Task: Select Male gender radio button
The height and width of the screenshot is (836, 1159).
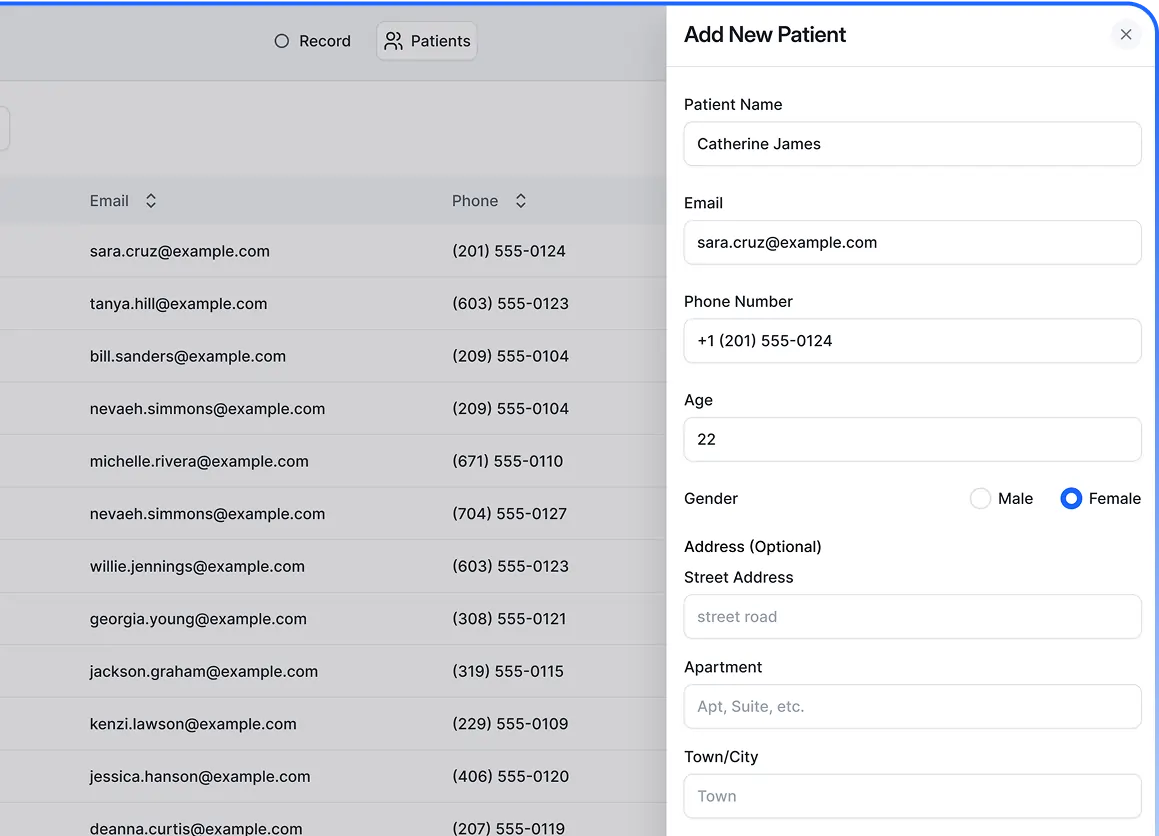Action: 980,498
